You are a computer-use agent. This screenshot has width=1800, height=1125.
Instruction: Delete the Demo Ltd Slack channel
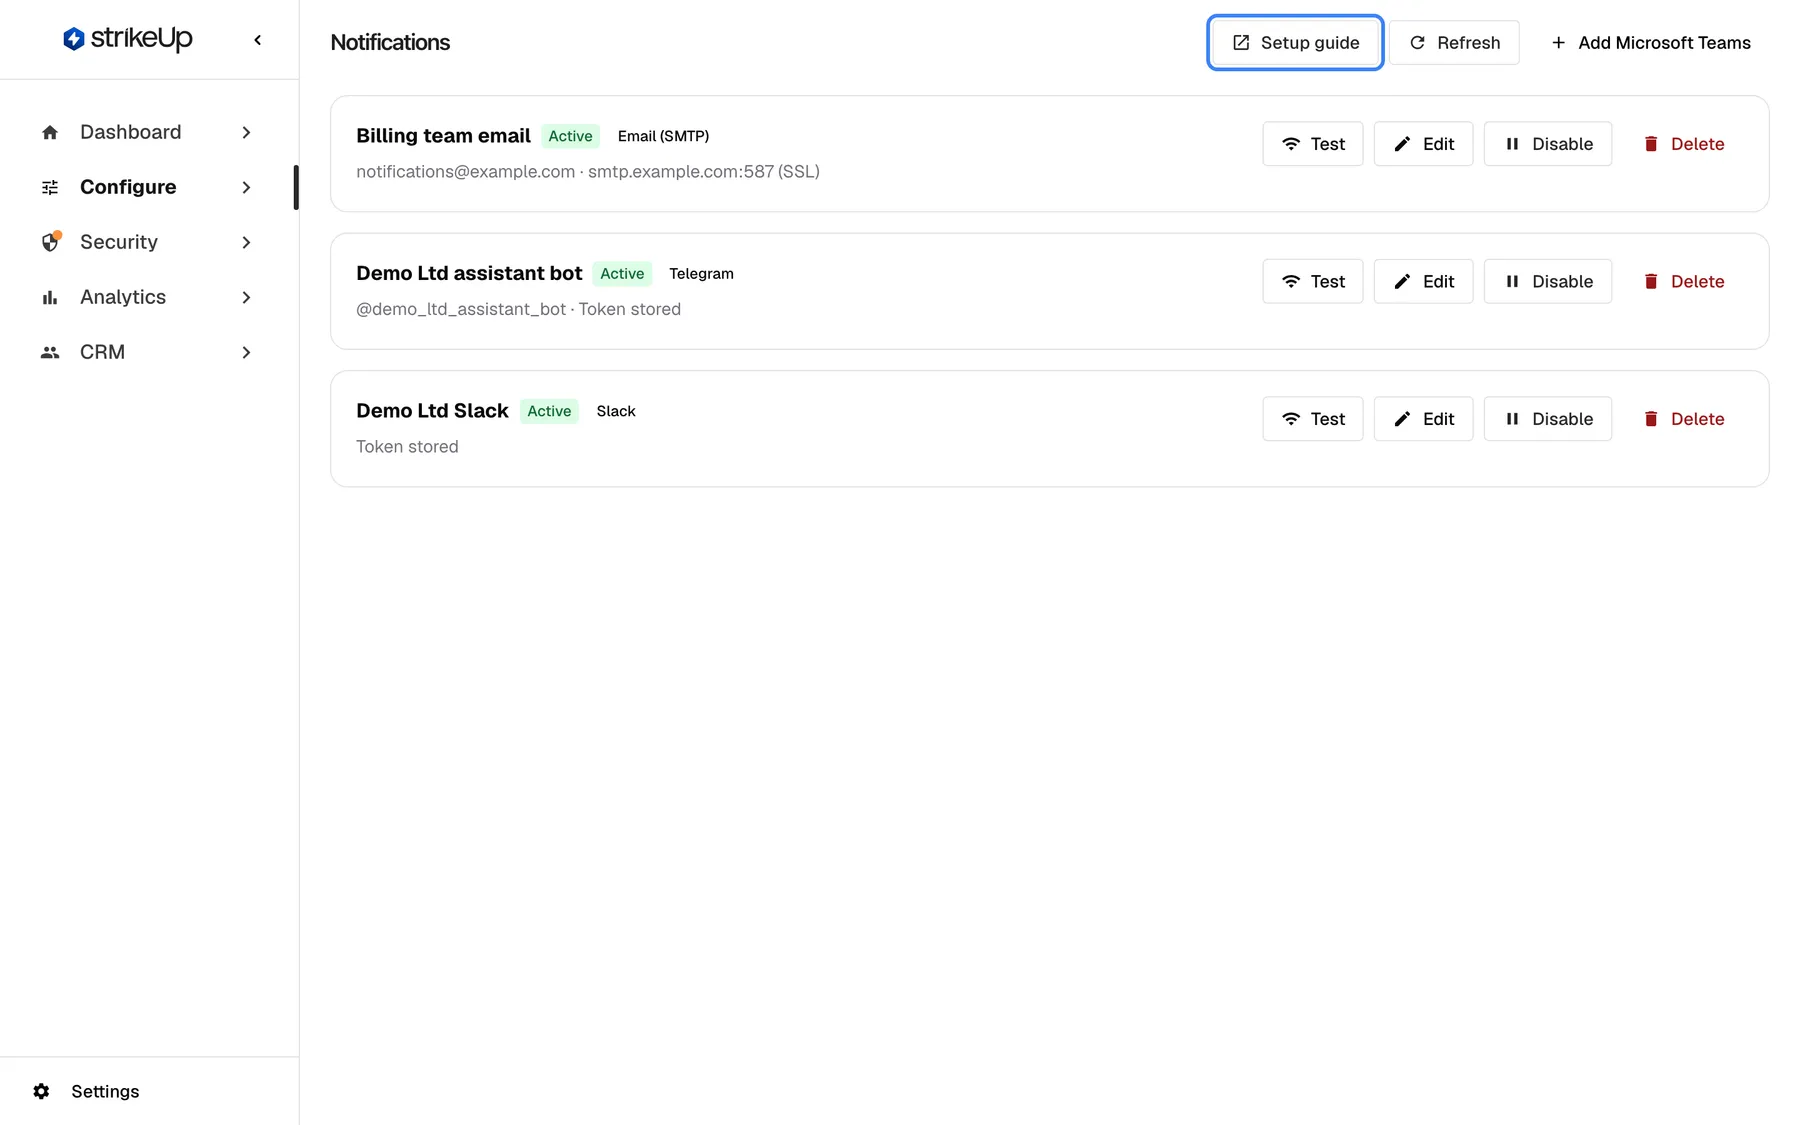click(x=1684, y=419)
